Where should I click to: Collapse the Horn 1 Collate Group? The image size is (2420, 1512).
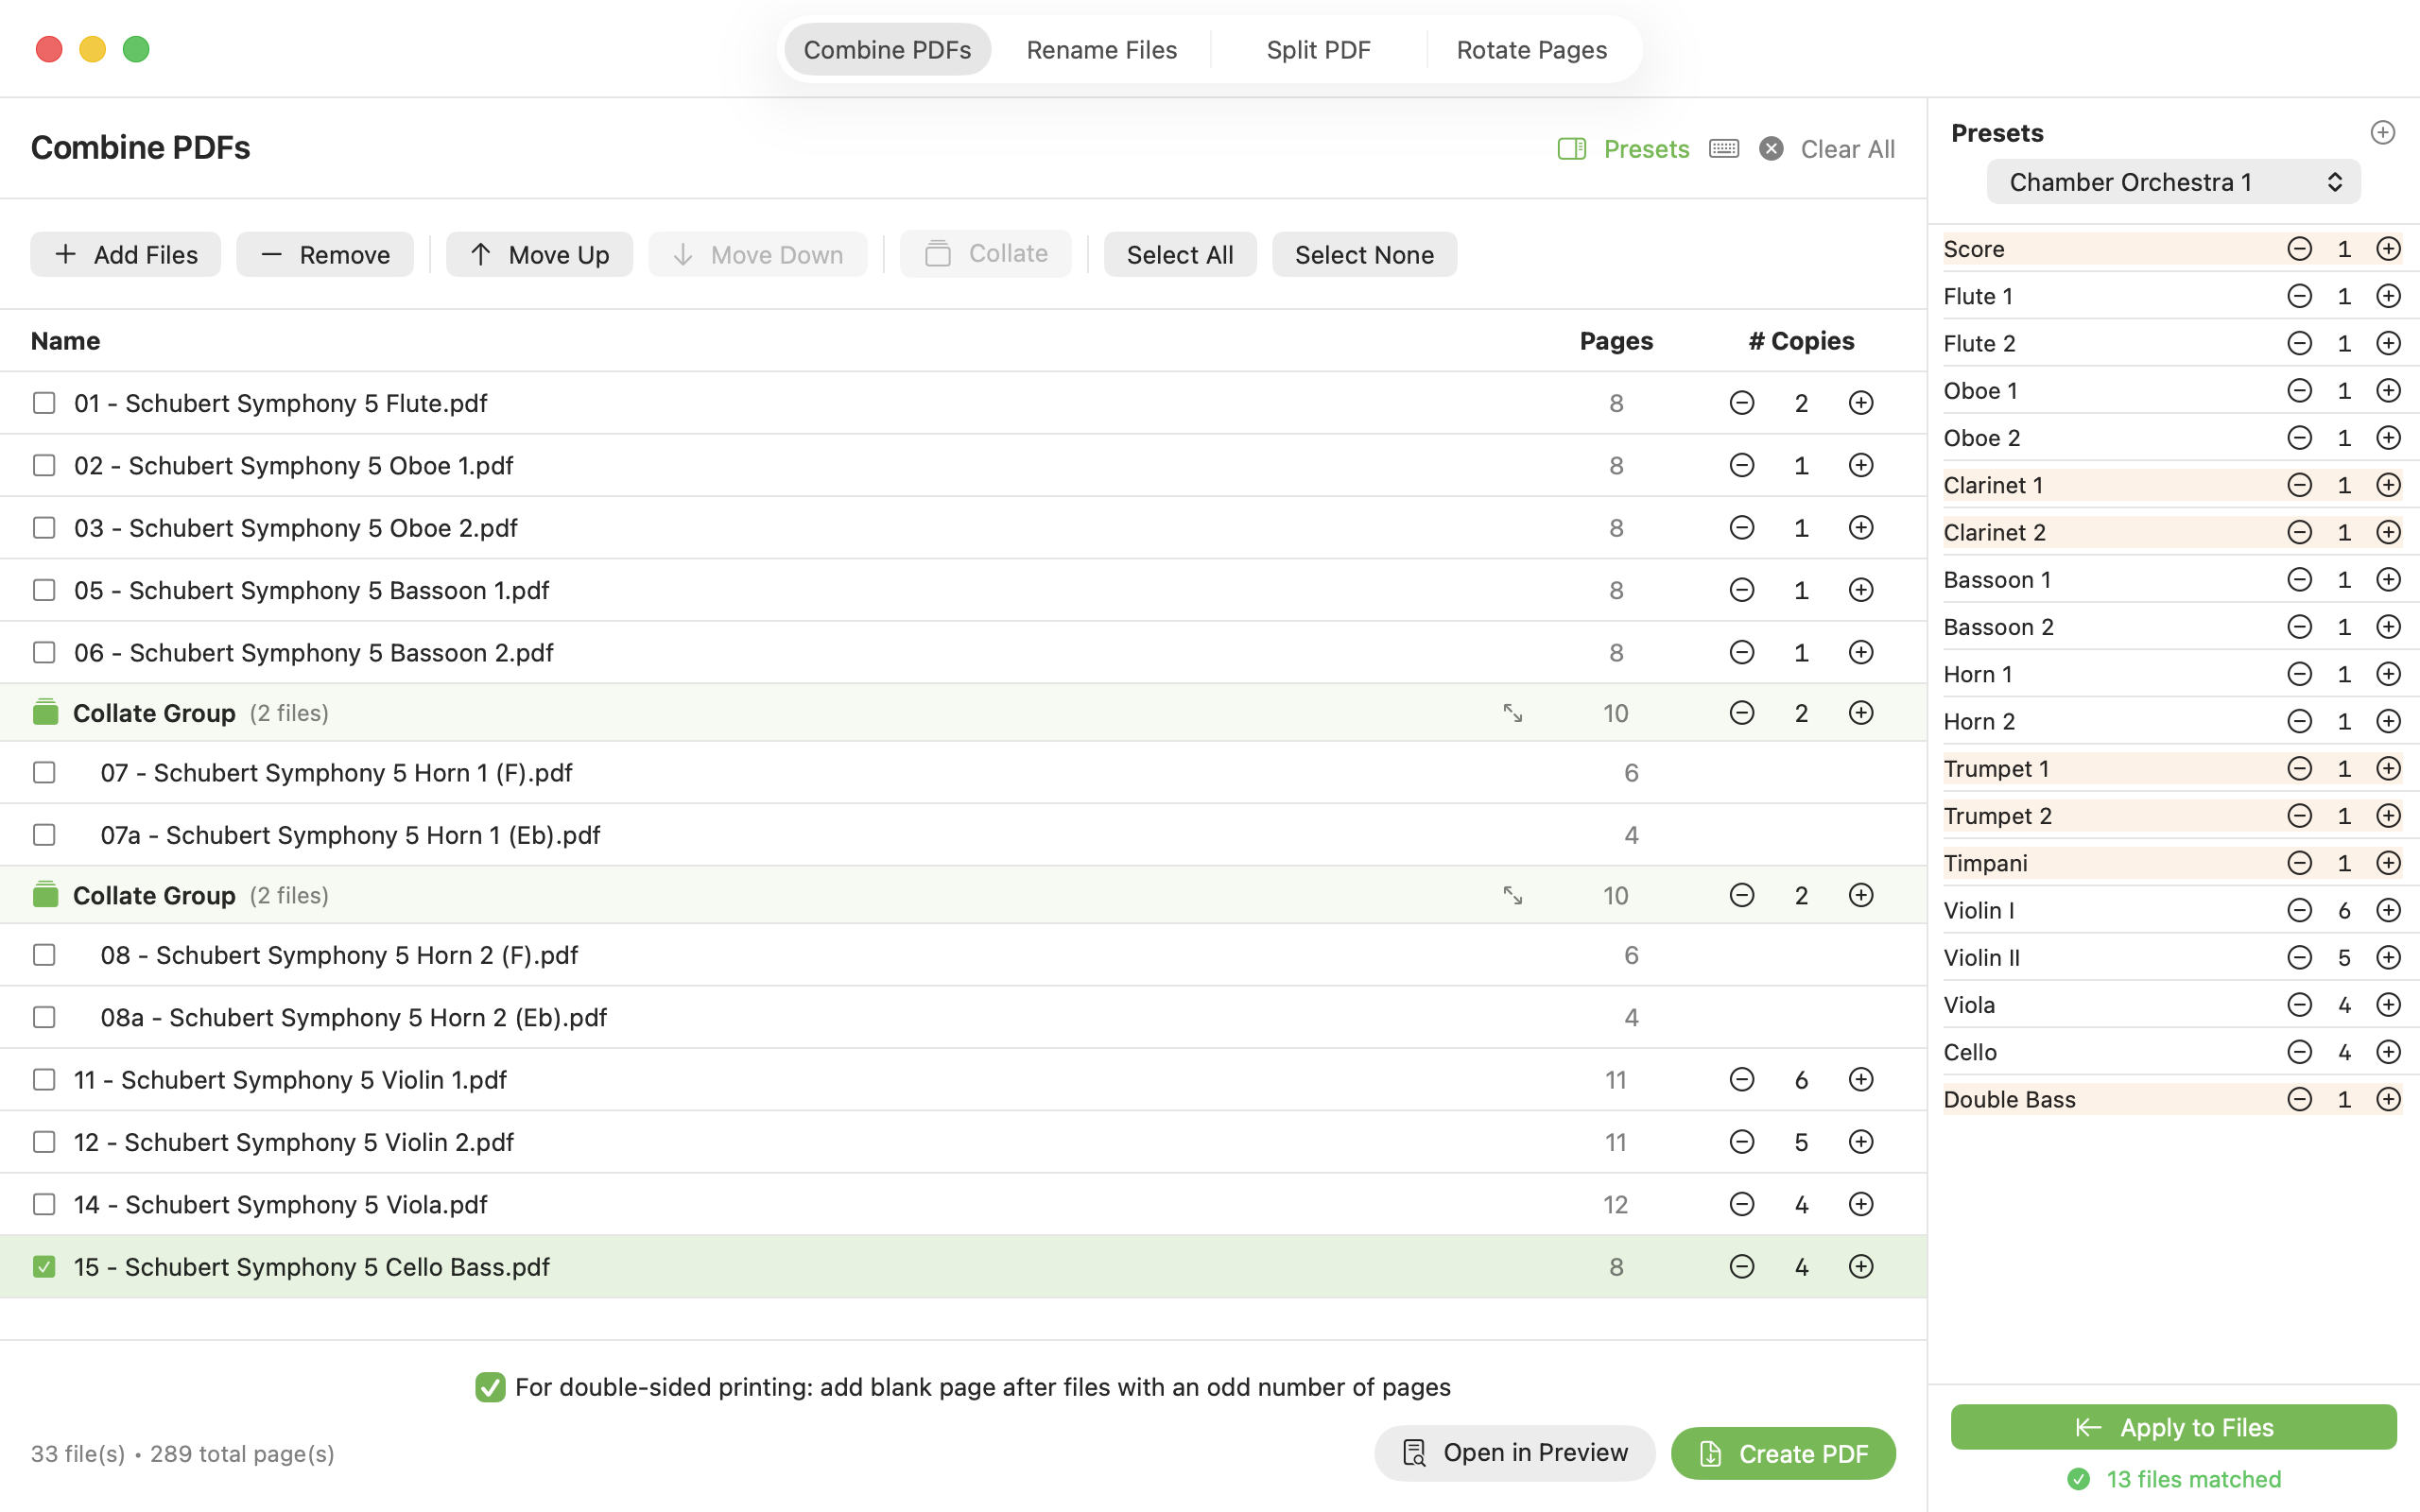pos(1512,713)
